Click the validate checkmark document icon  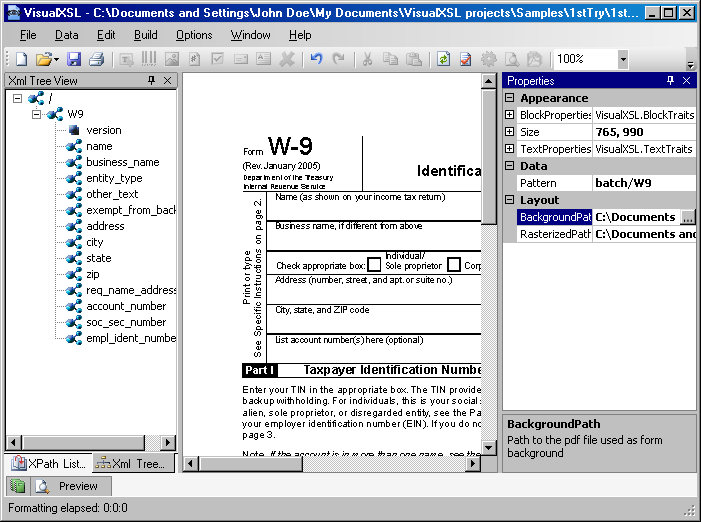(466, 59)
